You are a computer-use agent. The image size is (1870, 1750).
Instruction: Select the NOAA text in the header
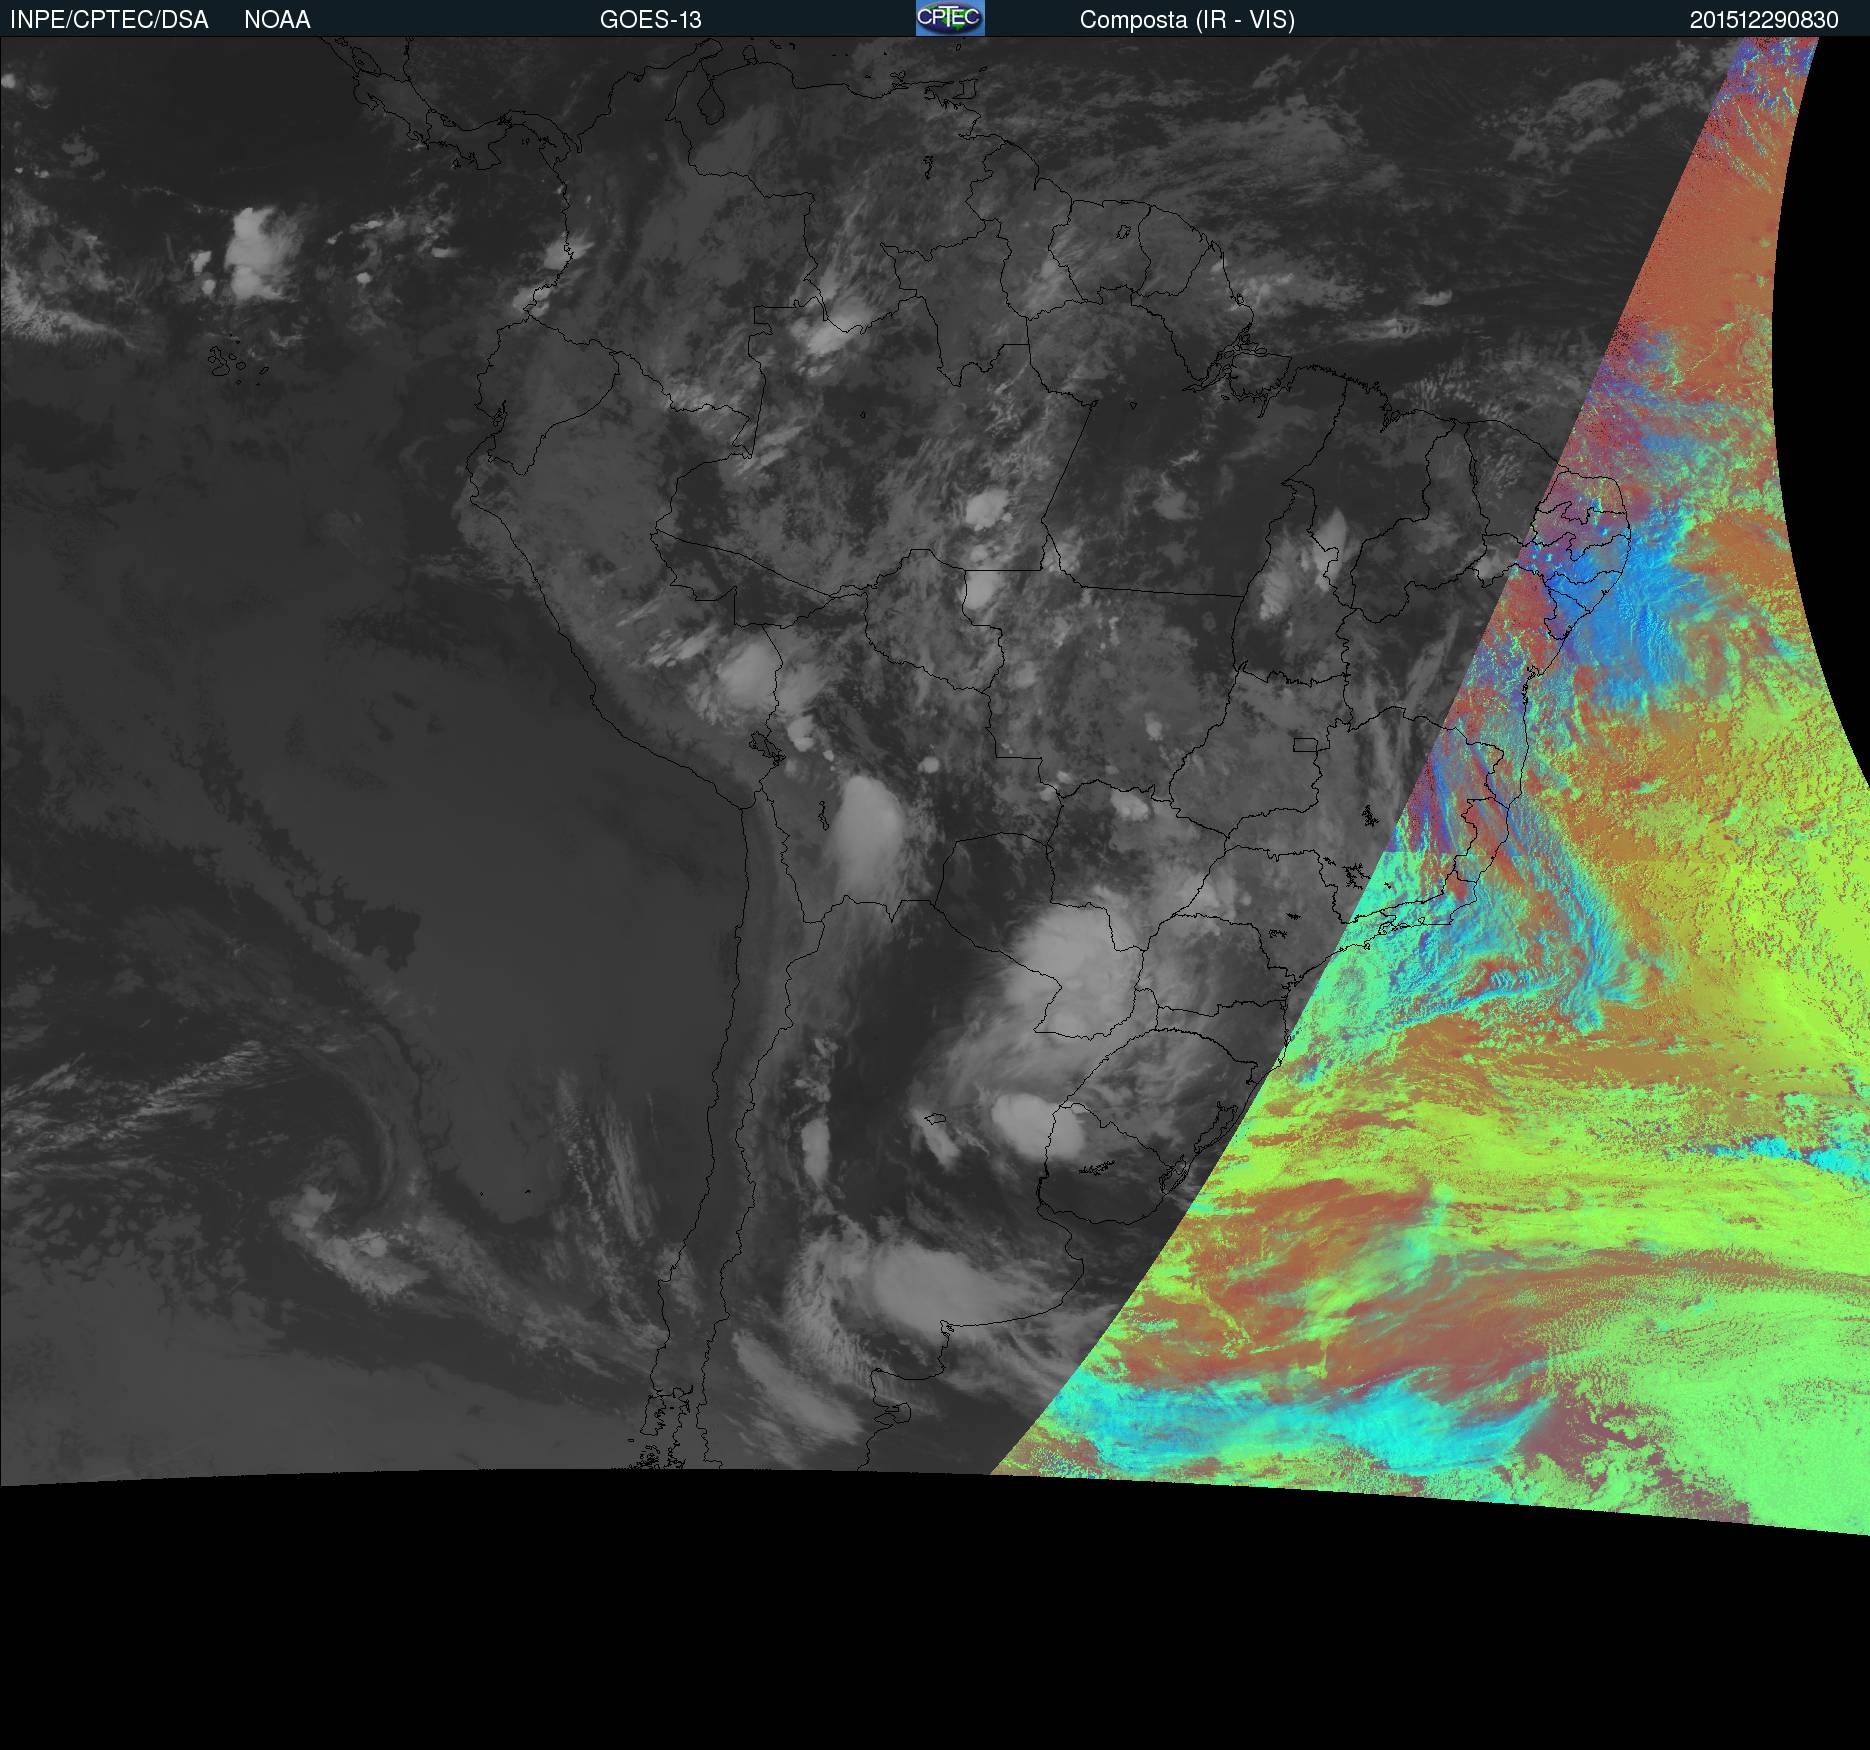click(x=277, y=20)
